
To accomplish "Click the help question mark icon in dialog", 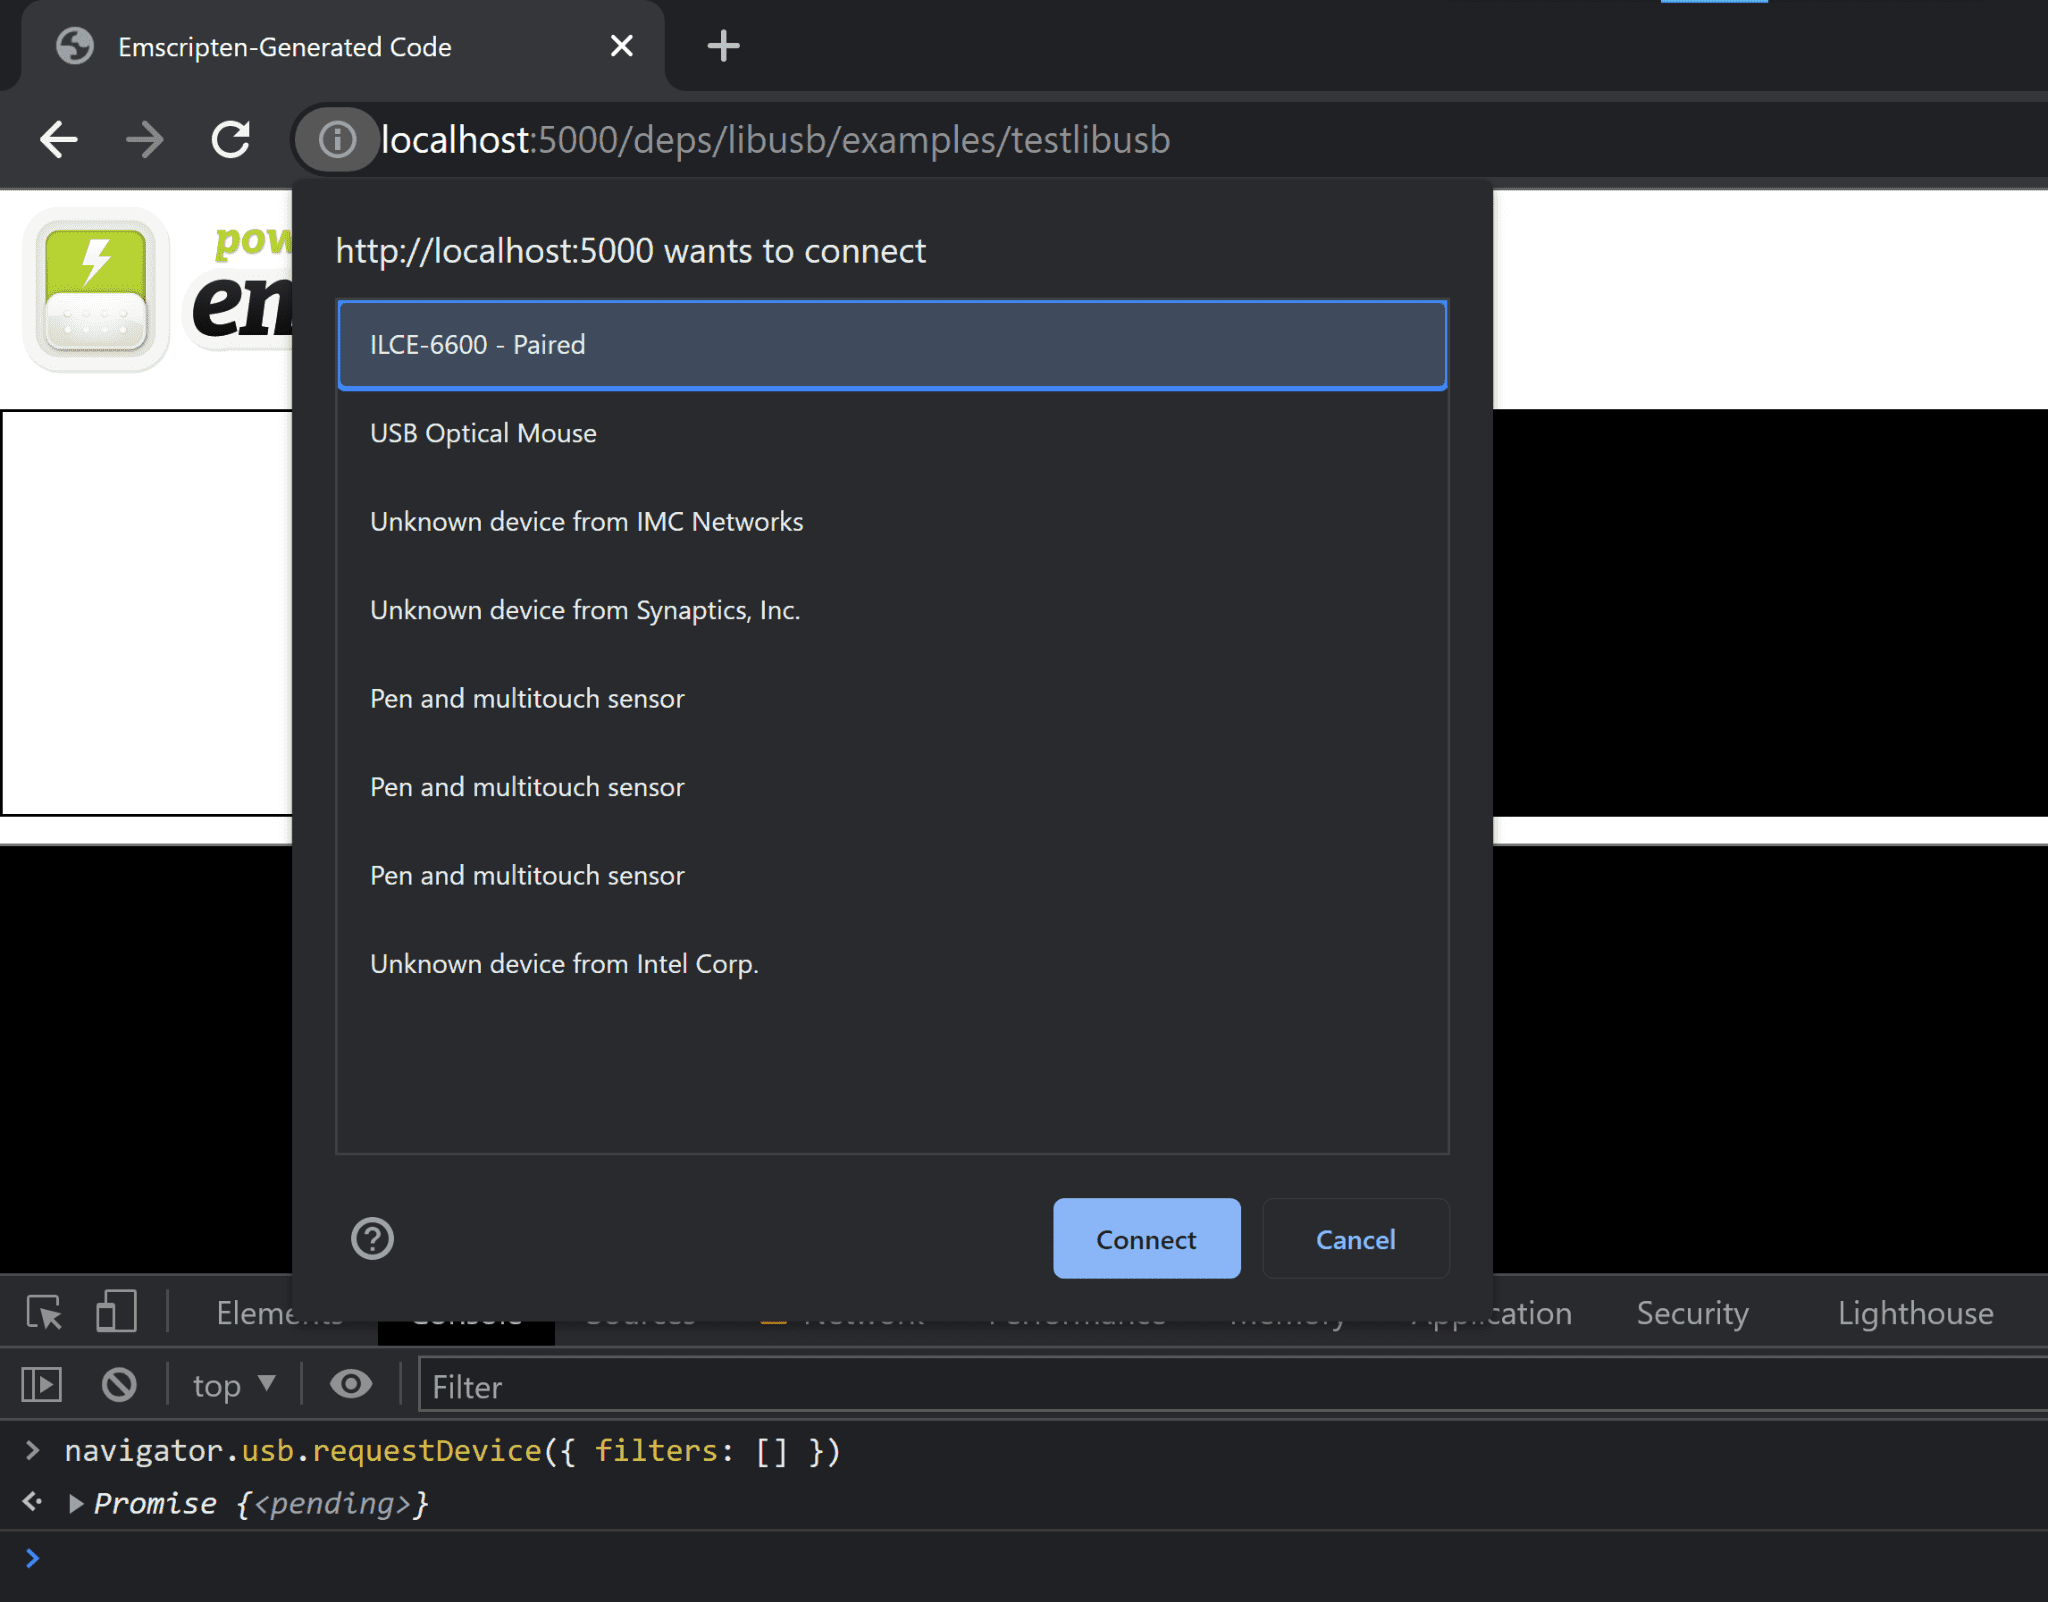I will 372,1238.
